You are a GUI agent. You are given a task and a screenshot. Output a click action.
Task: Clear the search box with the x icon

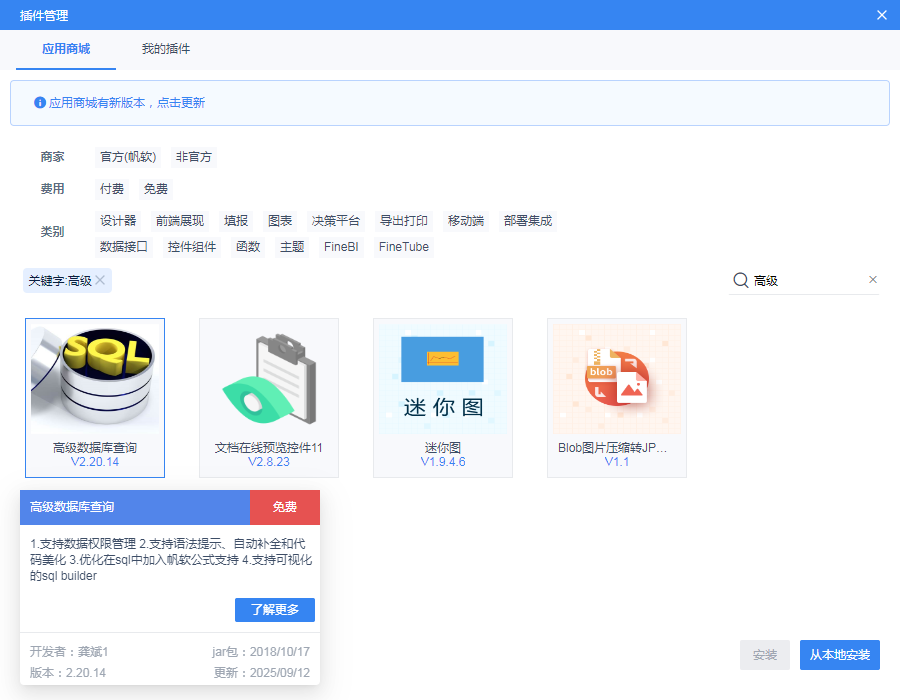click(x=872, y=280)
